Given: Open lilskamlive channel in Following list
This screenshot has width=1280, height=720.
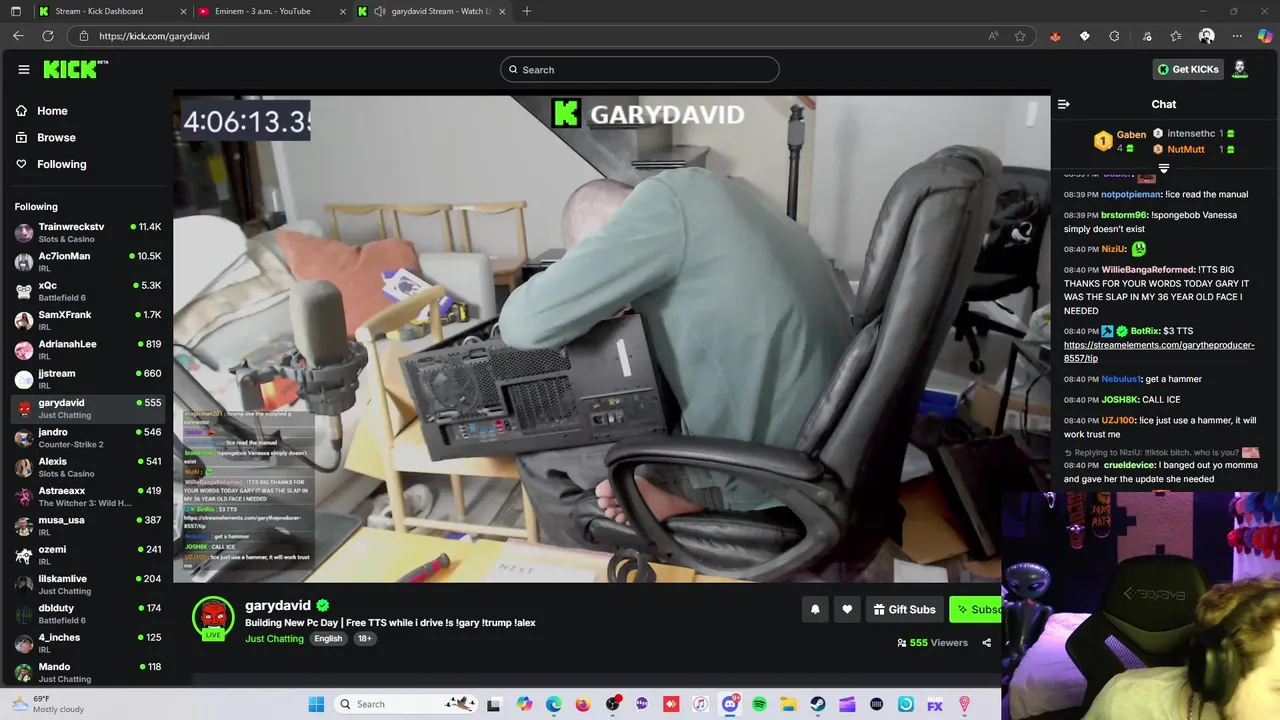Looking at the screenshot, I should point(88,584).
